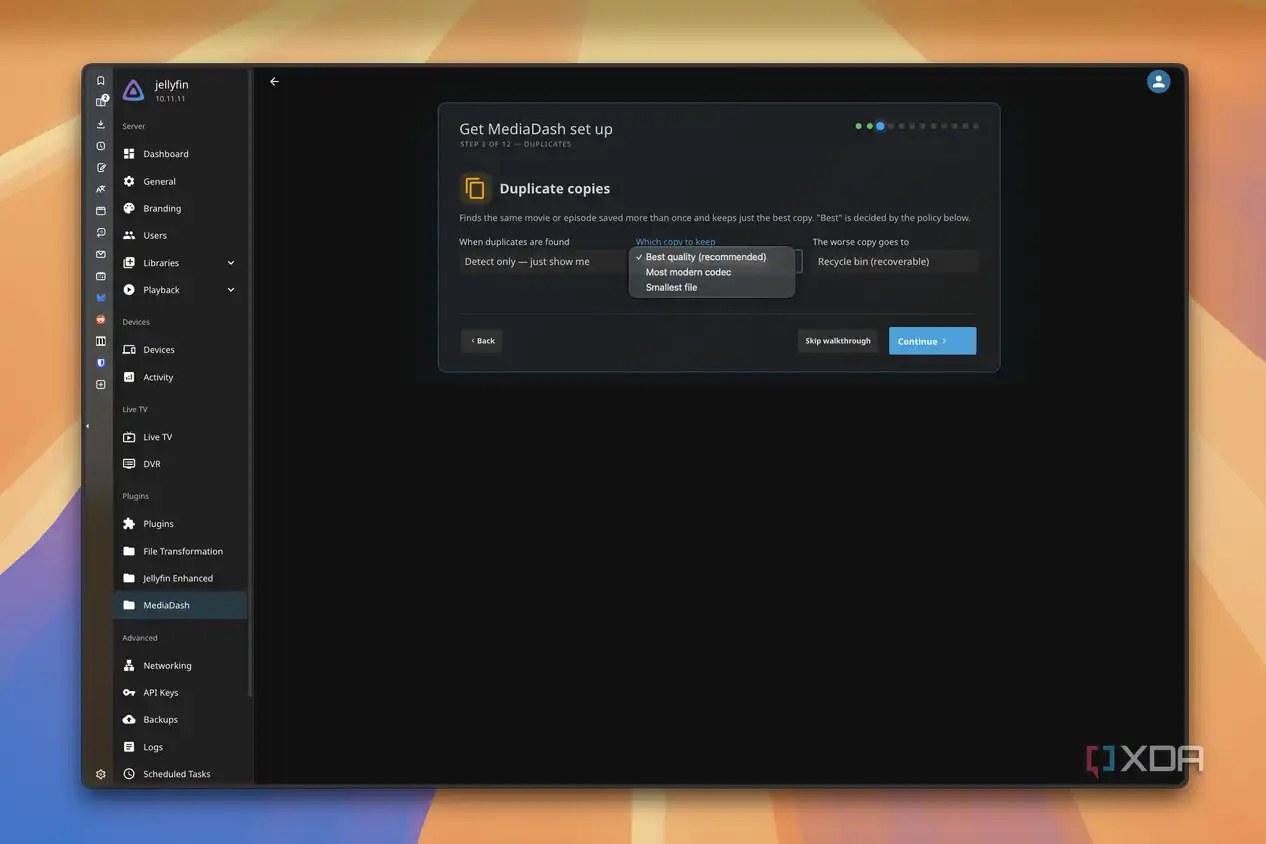This screenshot has height=844, width=1266.
Task: Open the Users management page
Action: [x=180, y=235]
